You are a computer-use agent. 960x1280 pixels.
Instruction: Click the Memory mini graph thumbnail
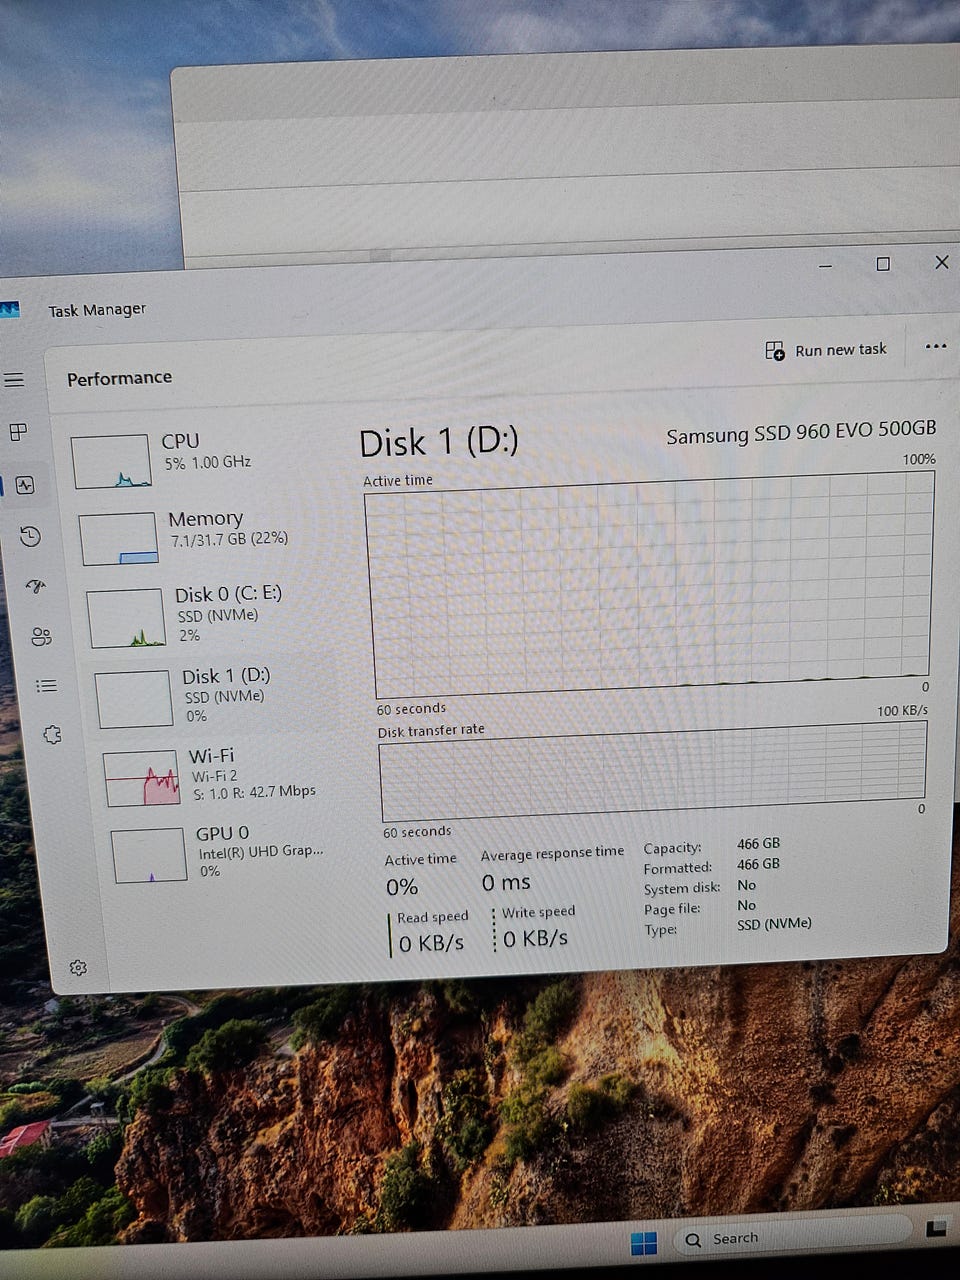[x=118, y=539]
